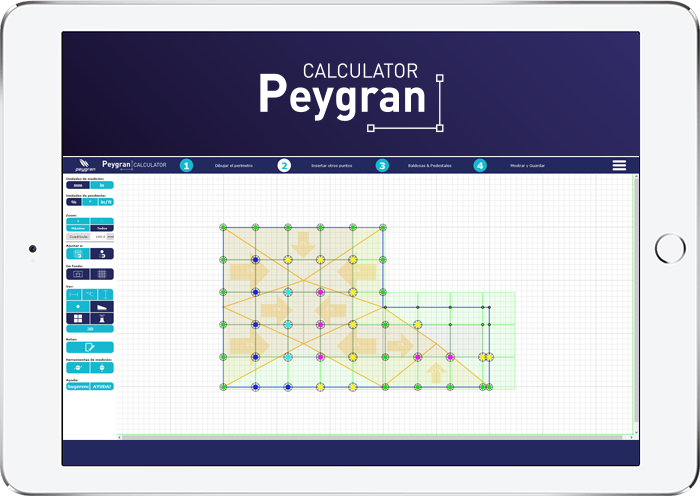
Task: Select mm measurement units
Action: [x=78, y=185]
